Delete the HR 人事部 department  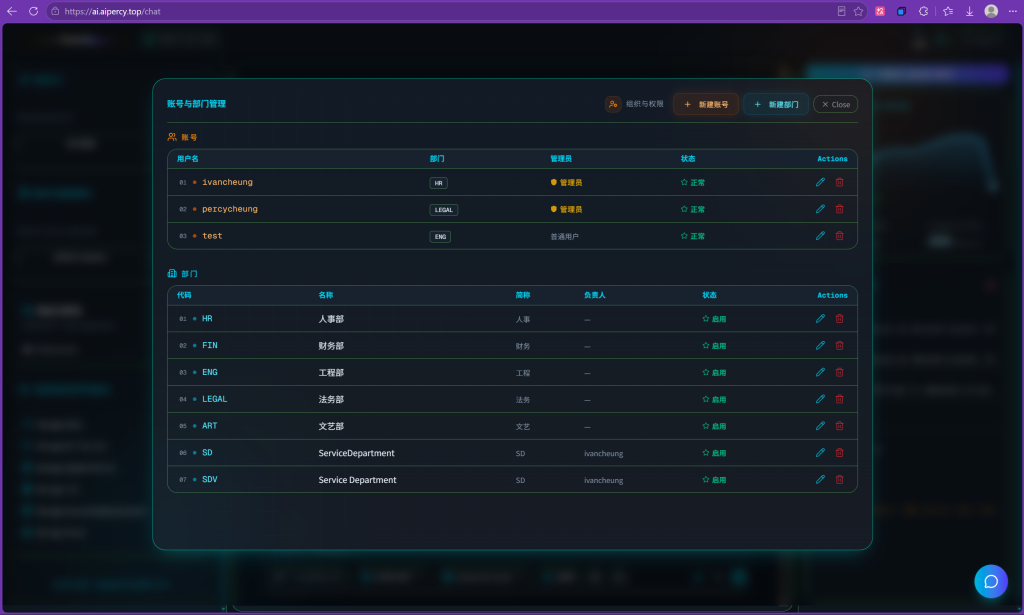click(x=840, y=319)
